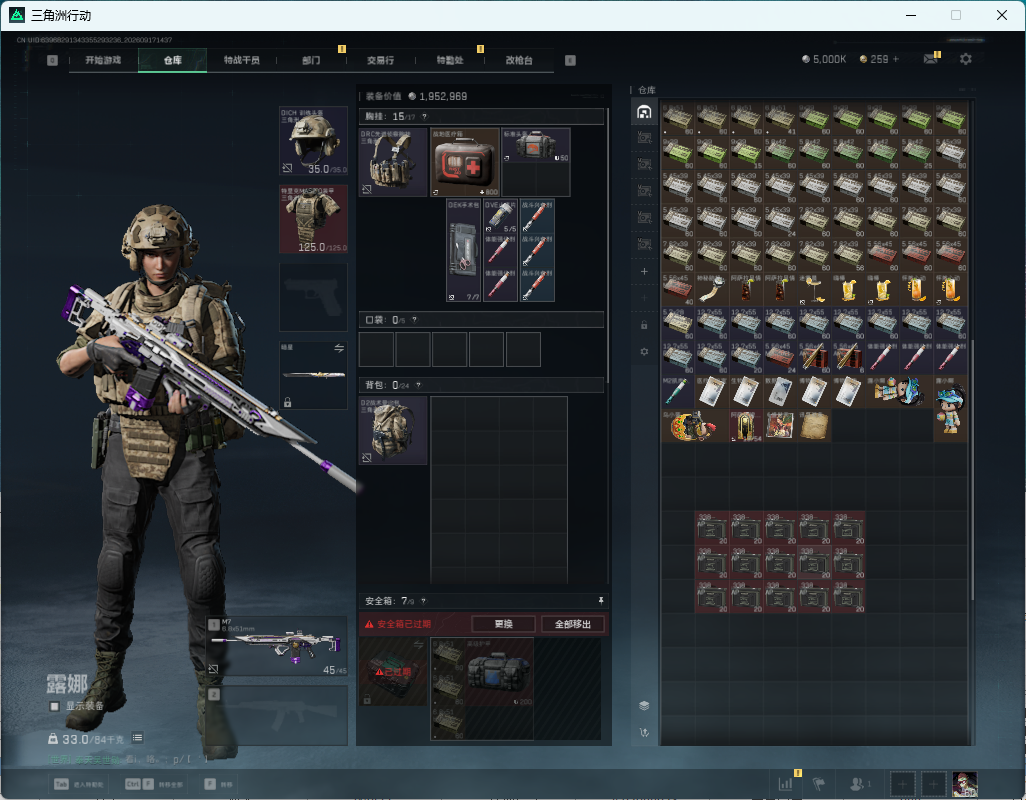Screen dimensions: 1026x800
Task: Show help for 口袋 capacity
Action: (414, 320)
